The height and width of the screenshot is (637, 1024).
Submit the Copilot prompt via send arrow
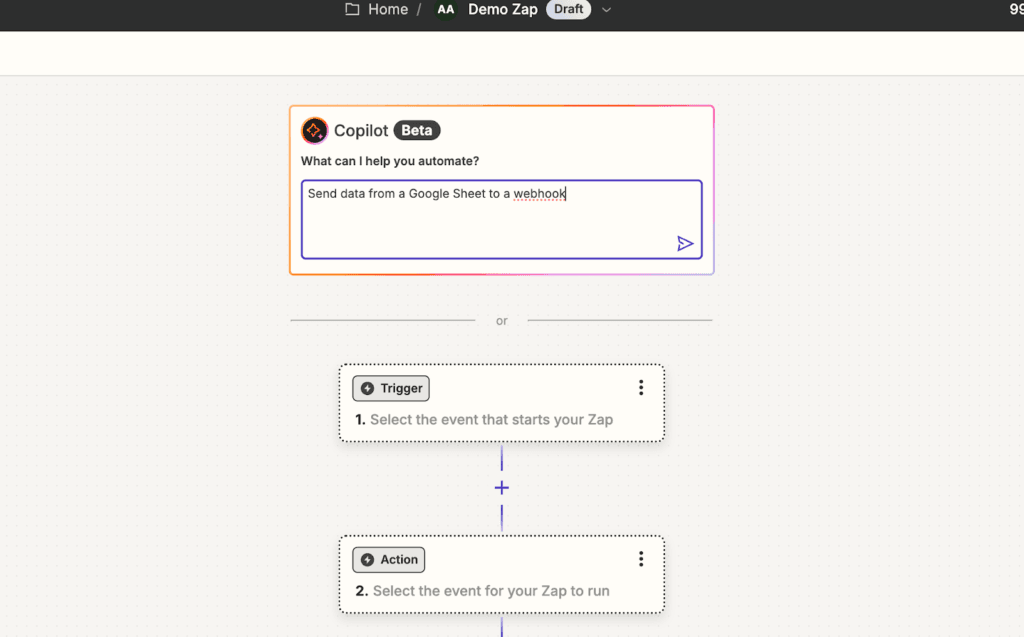click(x=686, y=243)
